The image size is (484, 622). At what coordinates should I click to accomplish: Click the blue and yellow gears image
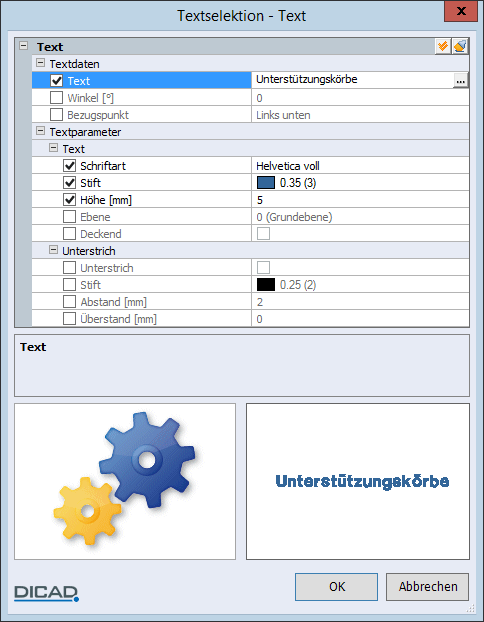coord(125,478)
